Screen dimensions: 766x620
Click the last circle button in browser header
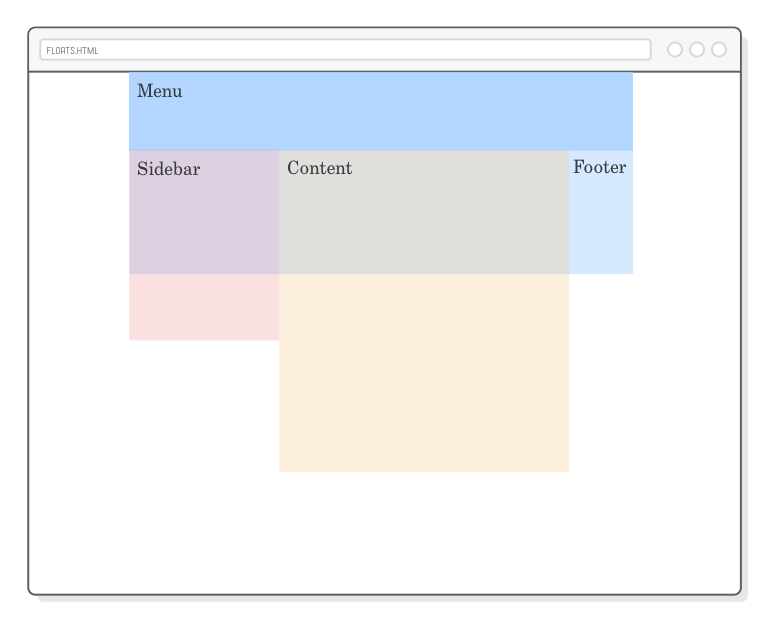[719, 50]
